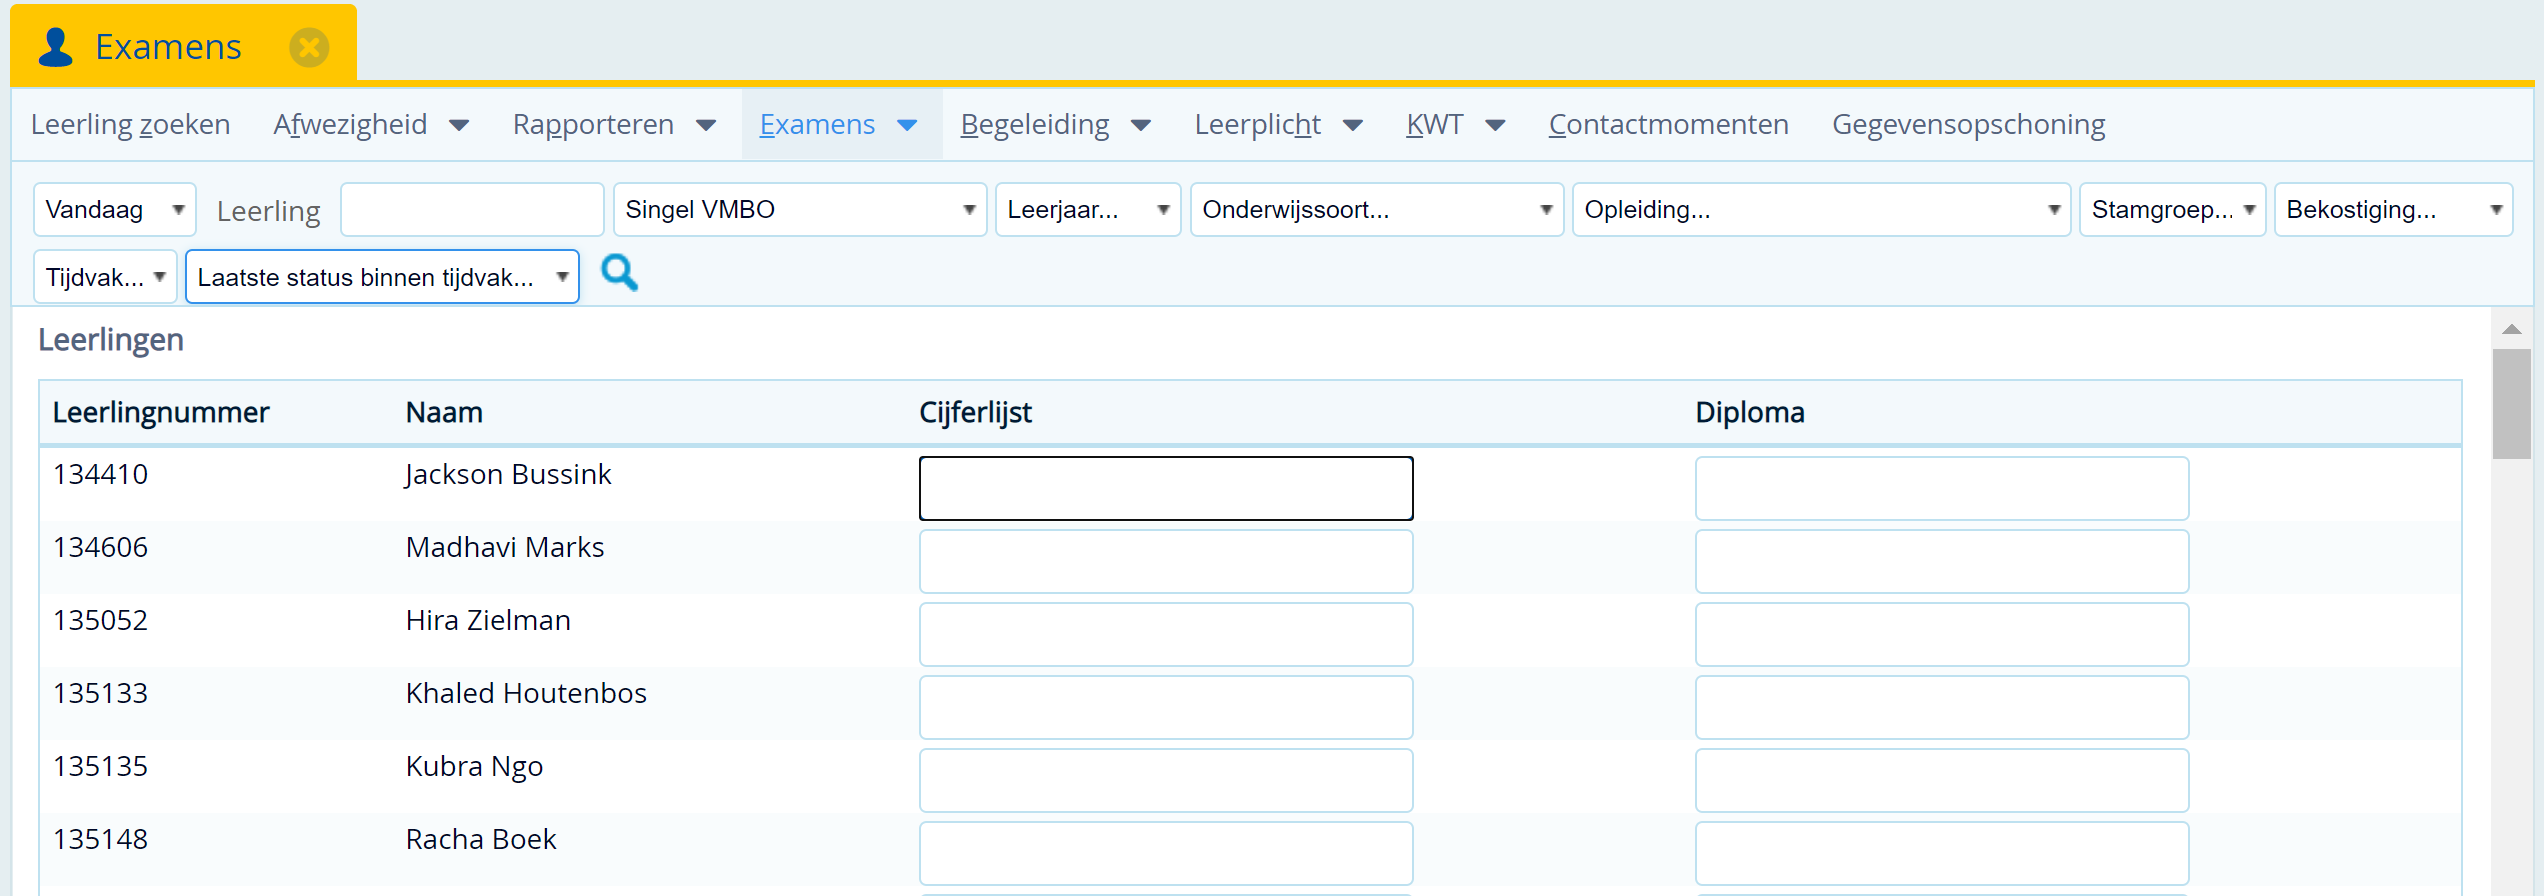Click the Cijferlijst field for Madhavi Marks
The image size is (2544, 896).
1166,561
